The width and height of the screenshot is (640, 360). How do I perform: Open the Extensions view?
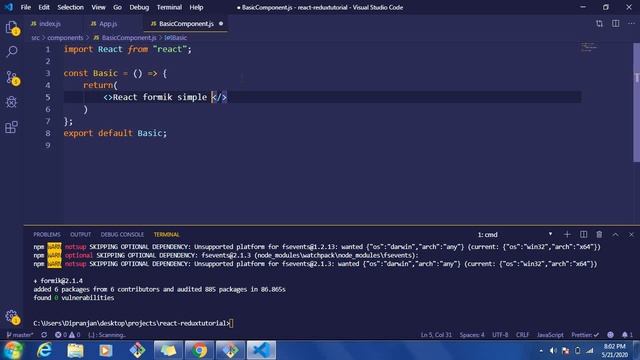(12, 127)
